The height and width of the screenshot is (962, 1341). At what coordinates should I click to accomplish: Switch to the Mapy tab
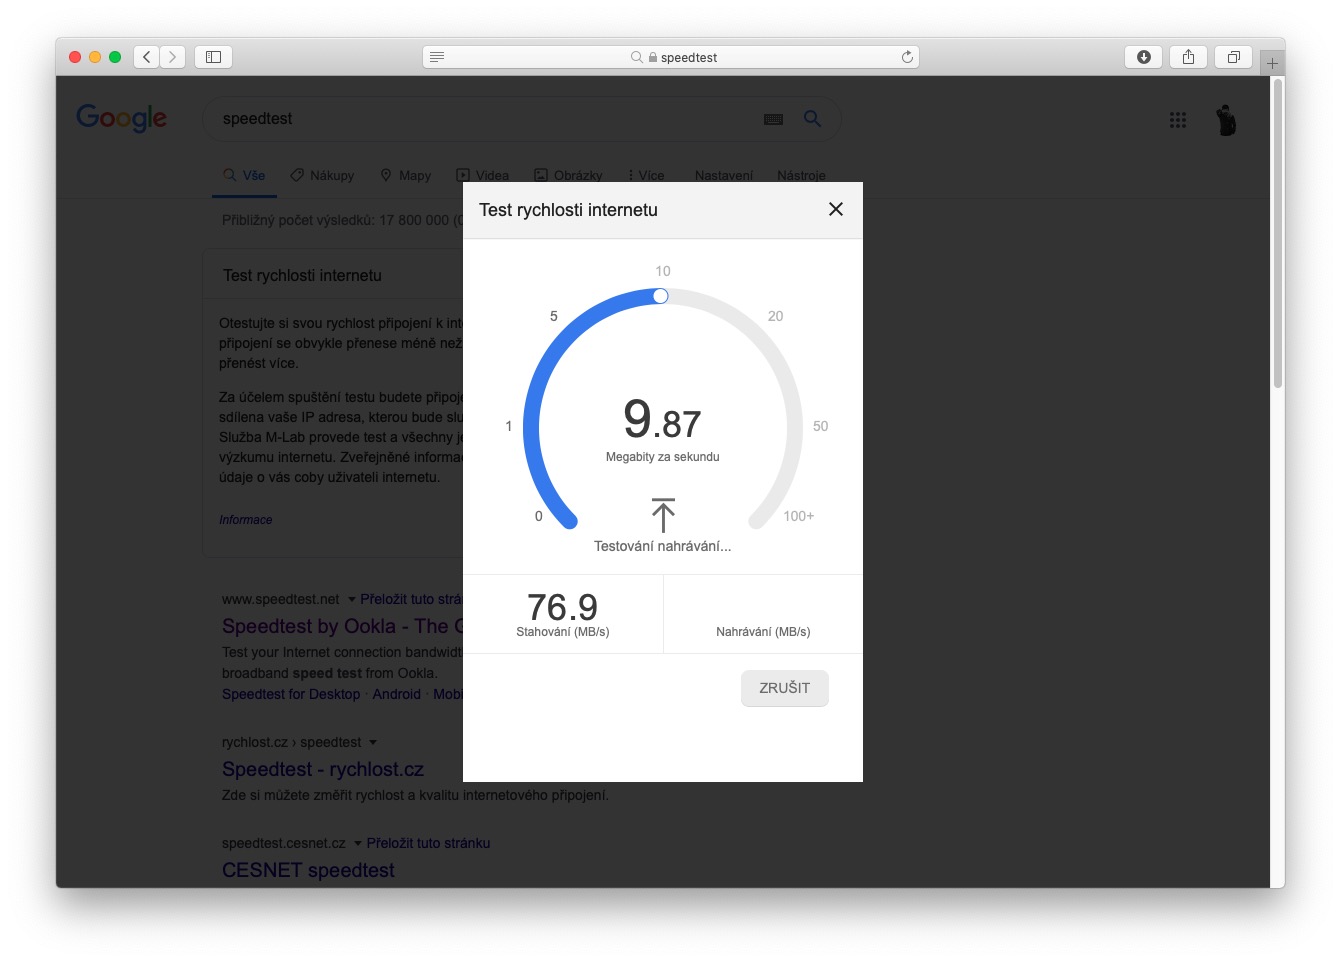tap(405, 175)
